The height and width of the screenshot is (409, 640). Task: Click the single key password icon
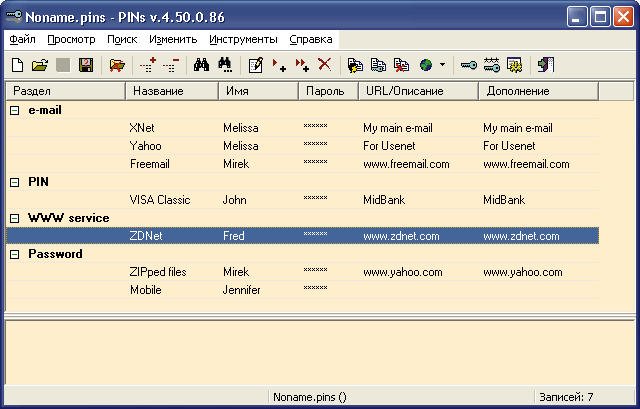469,65
